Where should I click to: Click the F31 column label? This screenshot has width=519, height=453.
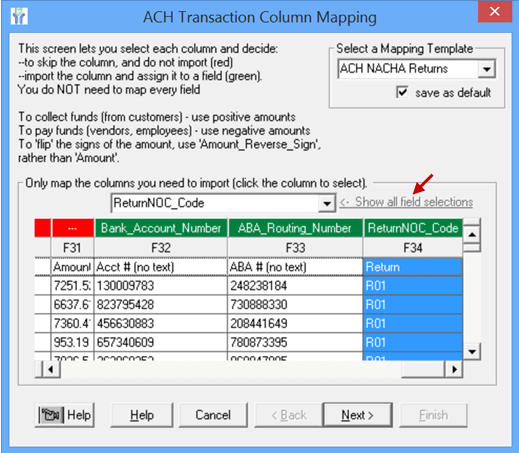72,248
